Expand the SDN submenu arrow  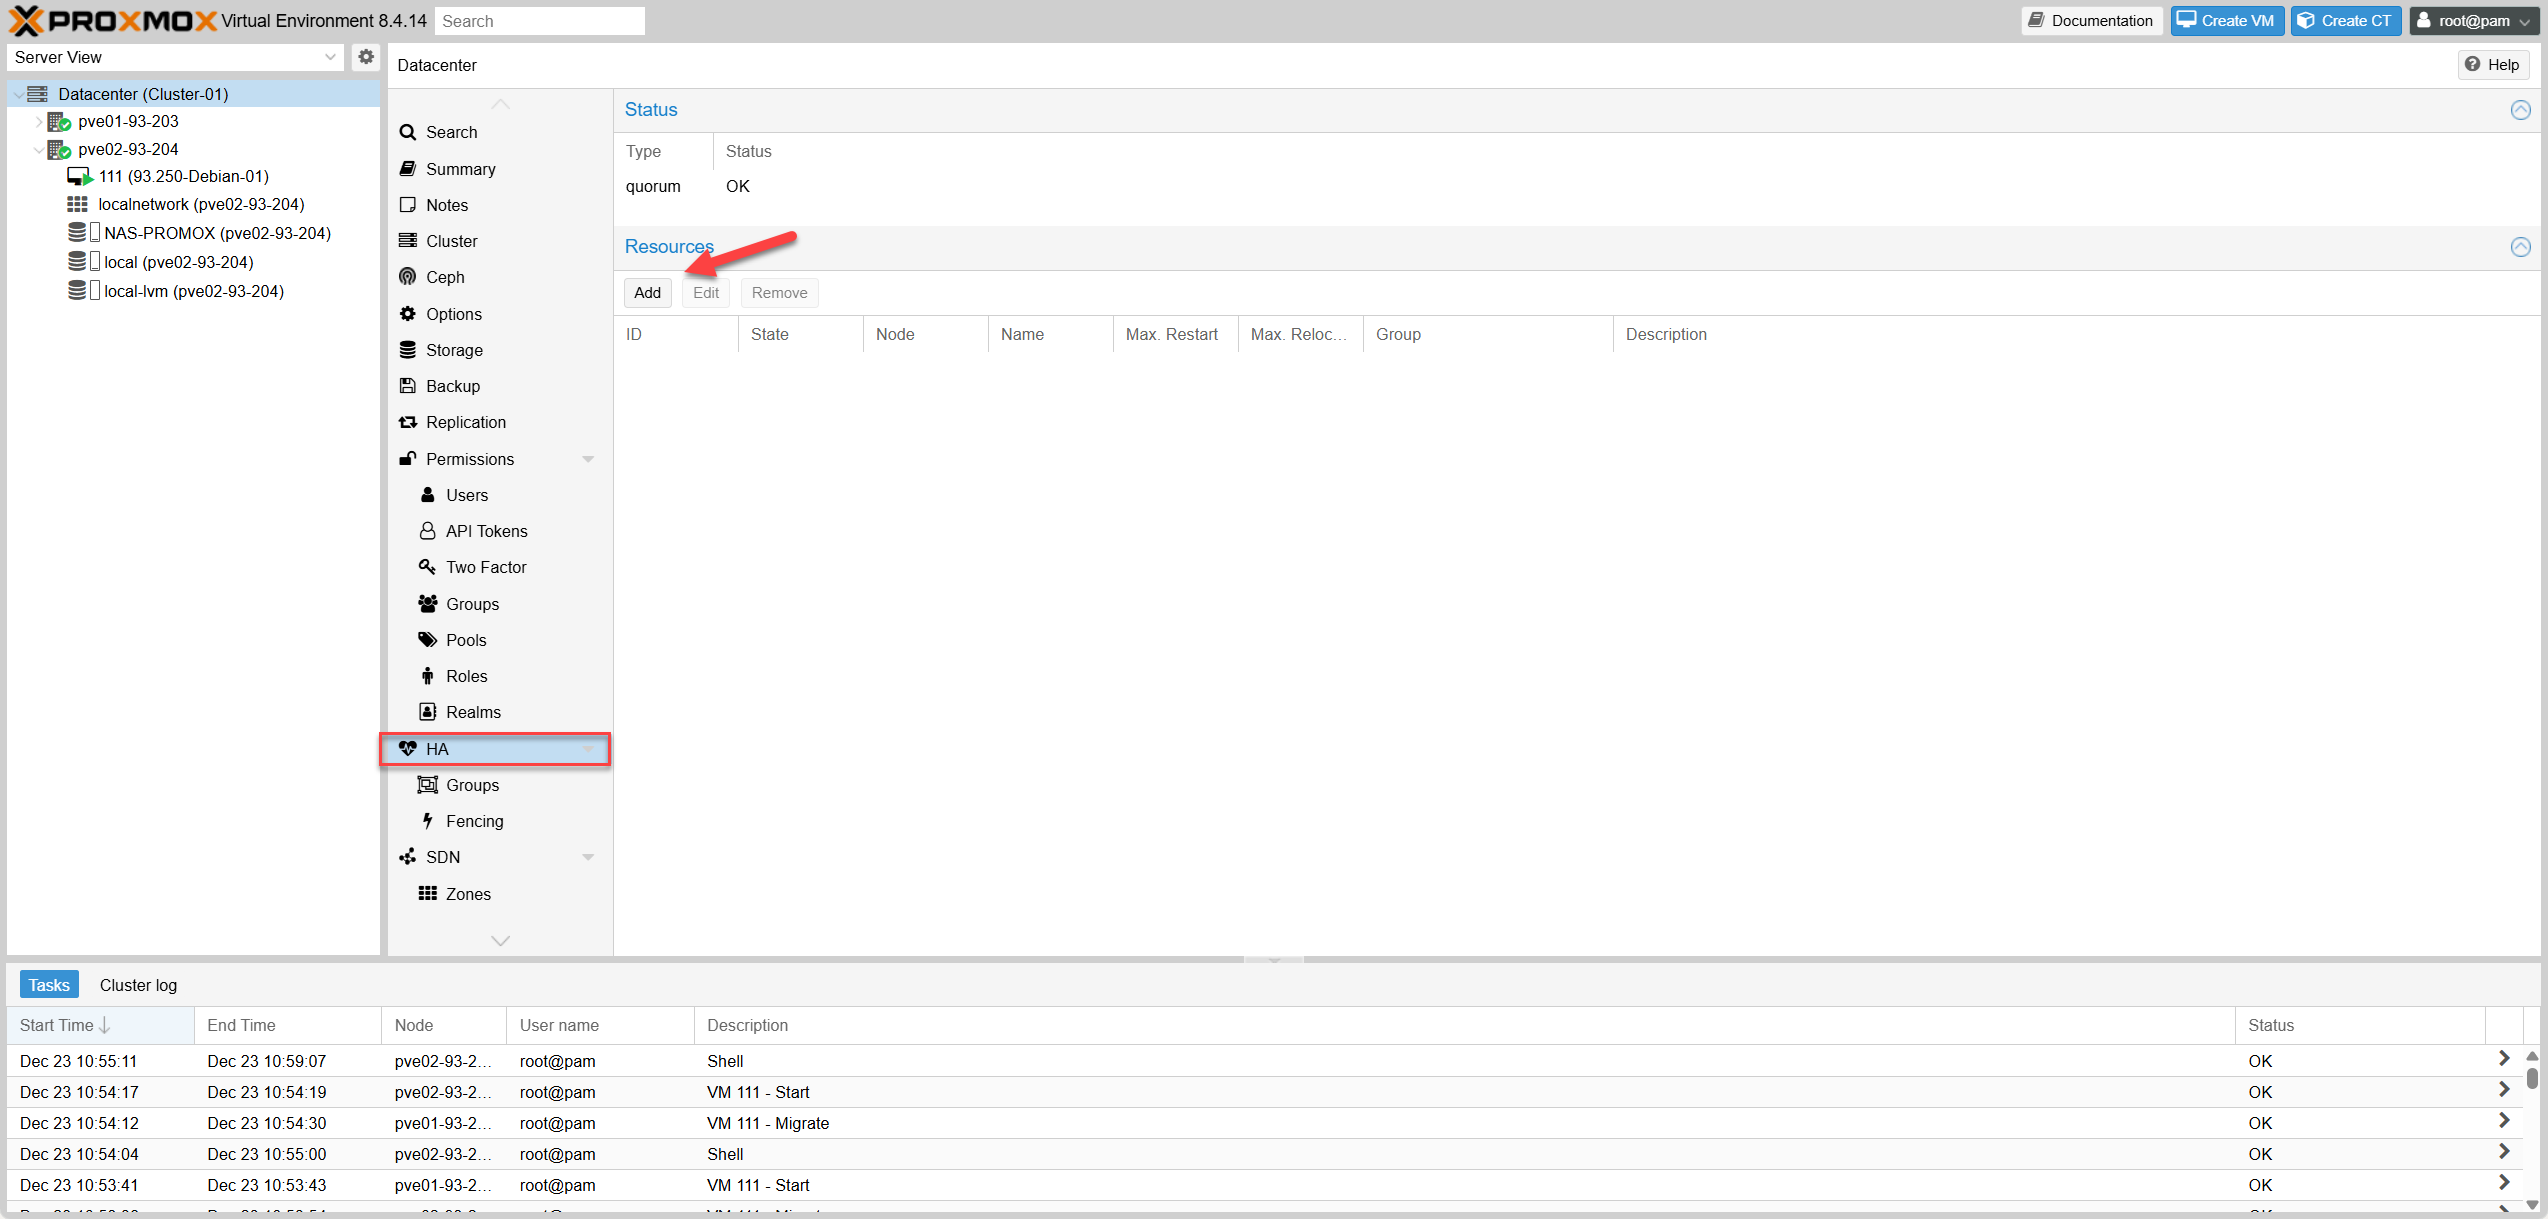[588, 857]
